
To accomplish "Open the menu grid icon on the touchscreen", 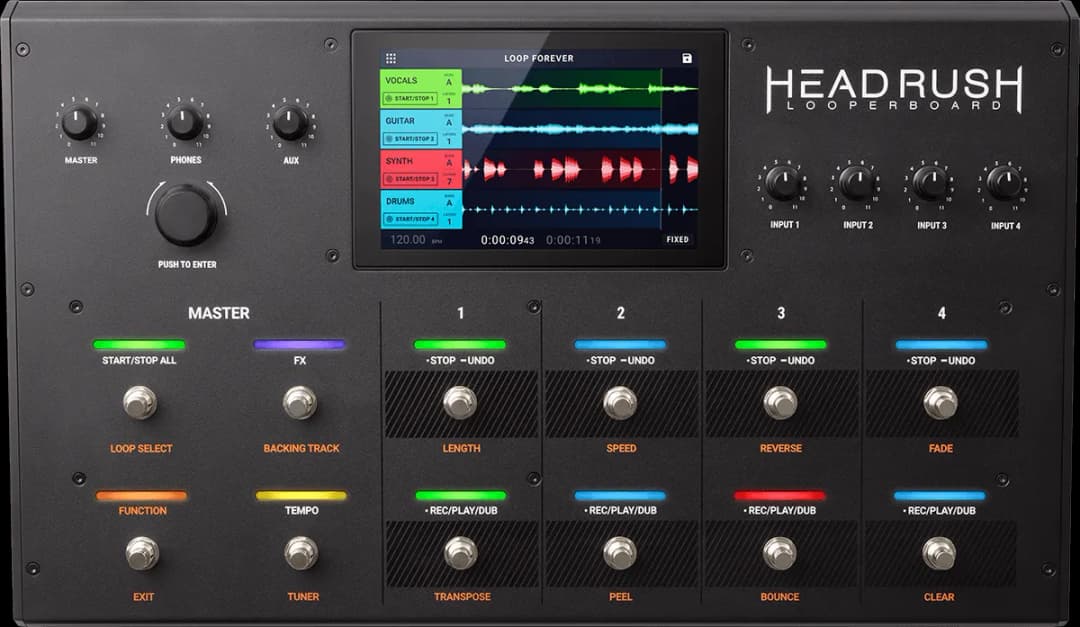I will click(x=391, y=58).
